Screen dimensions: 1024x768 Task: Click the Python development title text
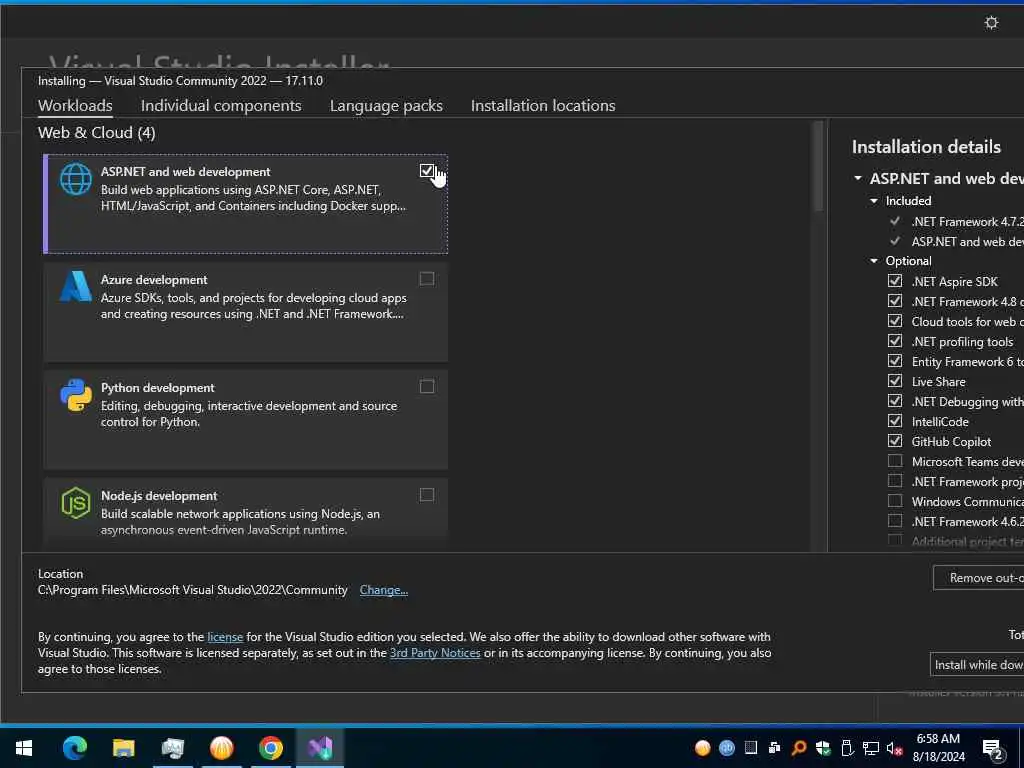(x=157, y=388)
